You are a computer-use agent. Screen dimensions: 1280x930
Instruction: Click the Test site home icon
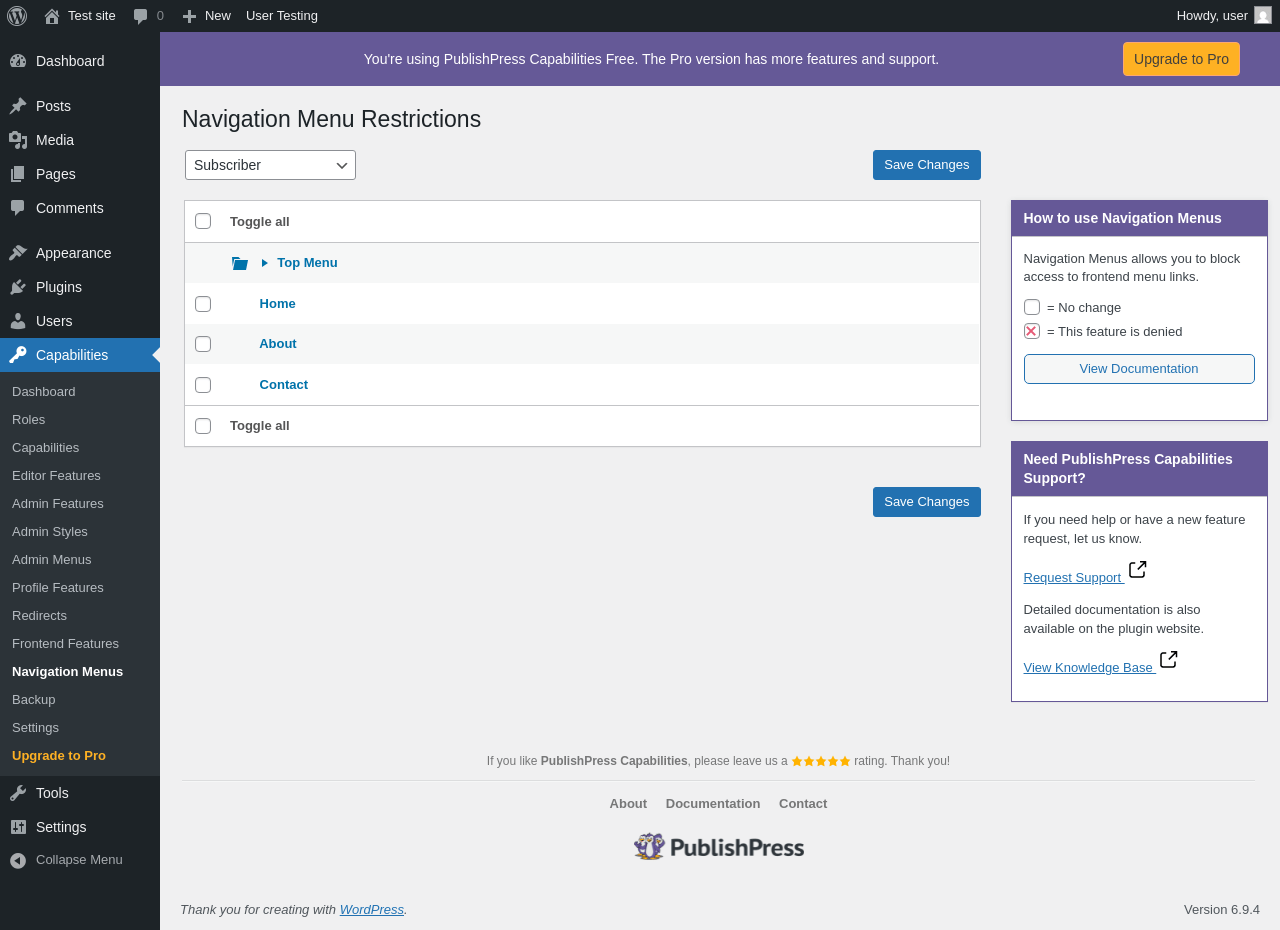coord(52,16)
